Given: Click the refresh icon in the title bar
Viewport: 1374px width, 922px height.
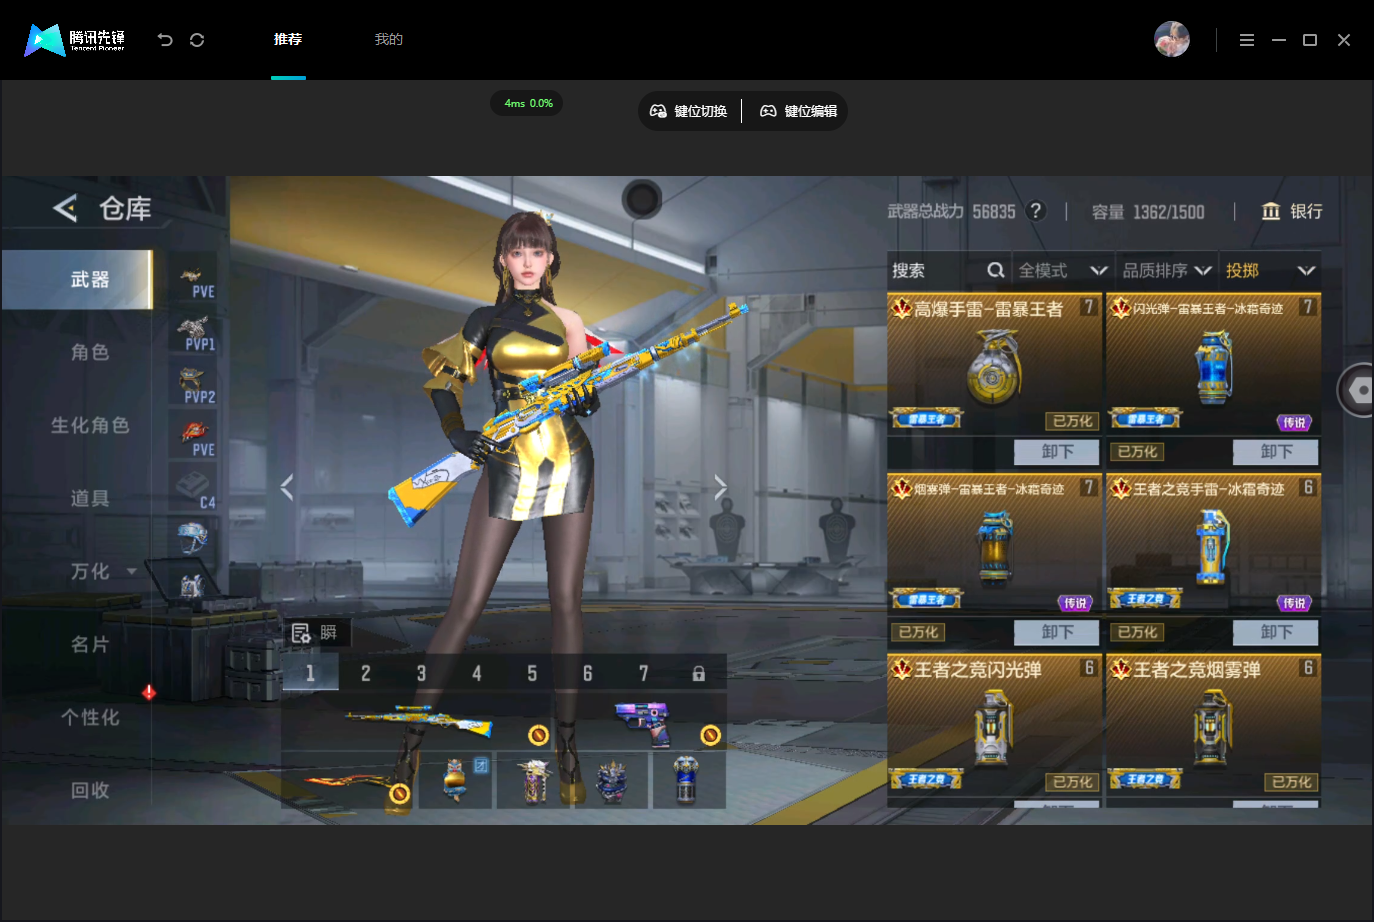Looking at the screenshot, I should (197, 40).
